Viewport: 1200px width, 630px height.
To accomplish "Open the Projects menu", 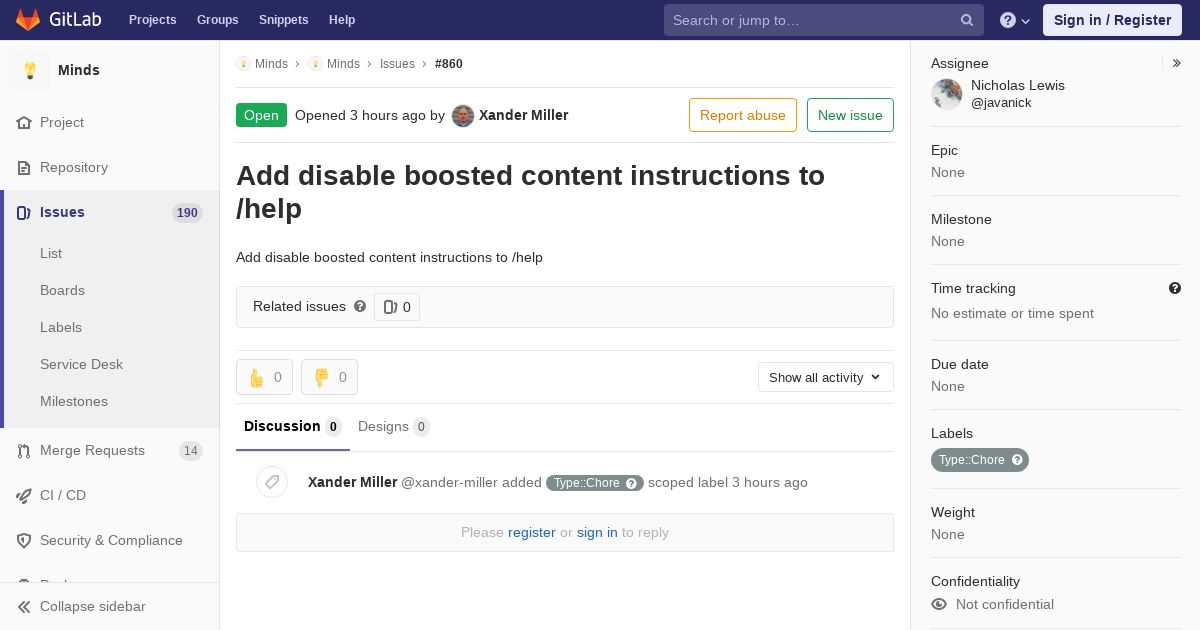I will 152,20.
